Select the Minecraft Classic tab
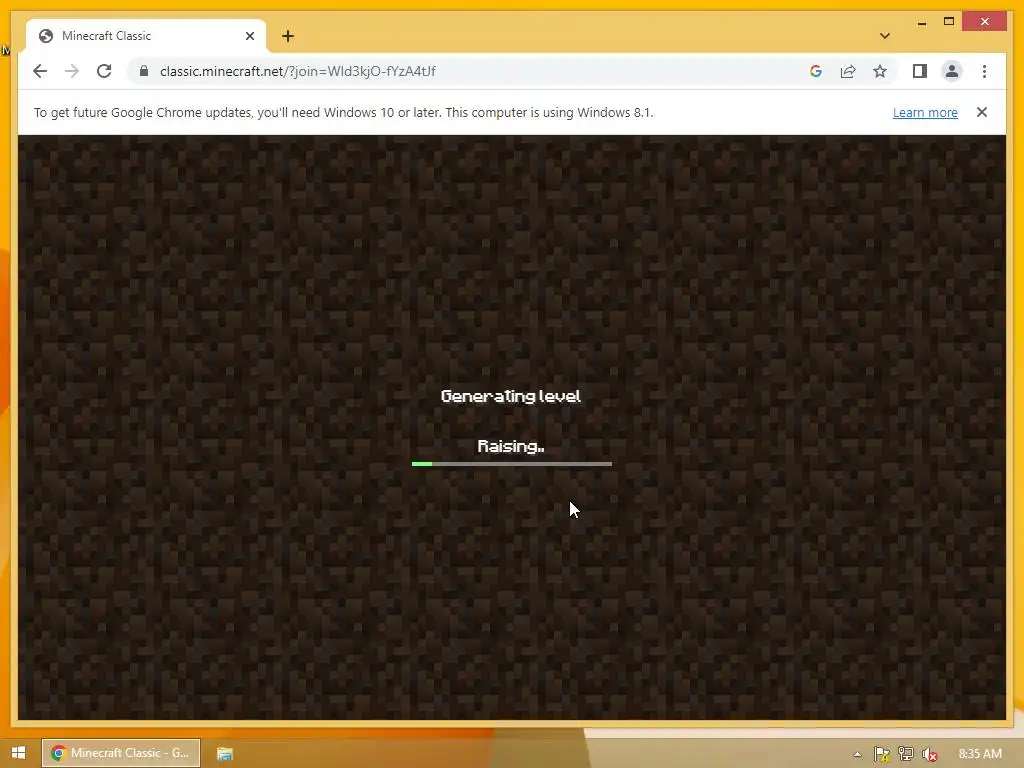The image size is (1024, 768). tap(146, 36)
